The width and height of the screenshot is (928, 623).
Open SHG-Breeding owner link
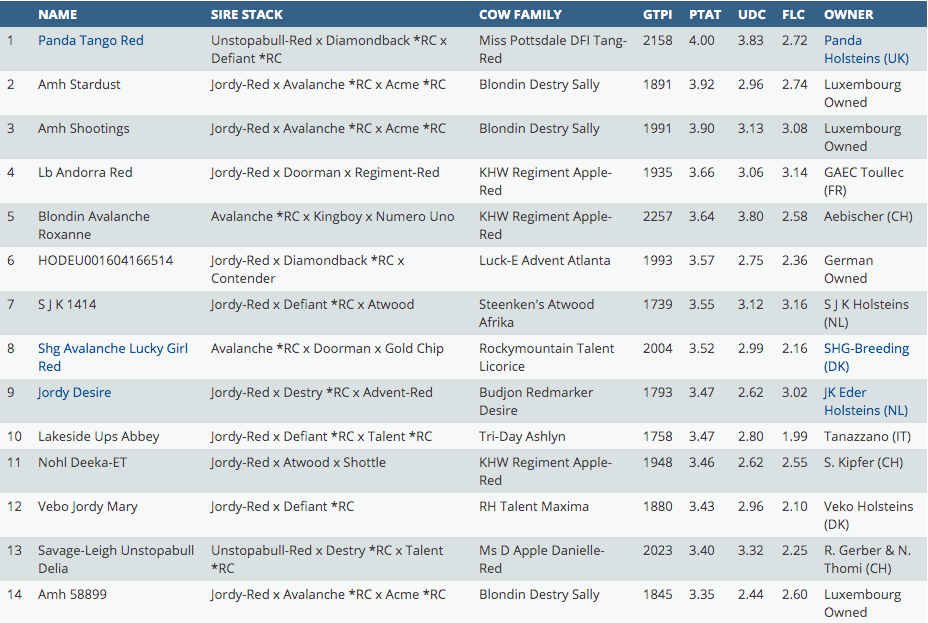(x=866, y=349)
